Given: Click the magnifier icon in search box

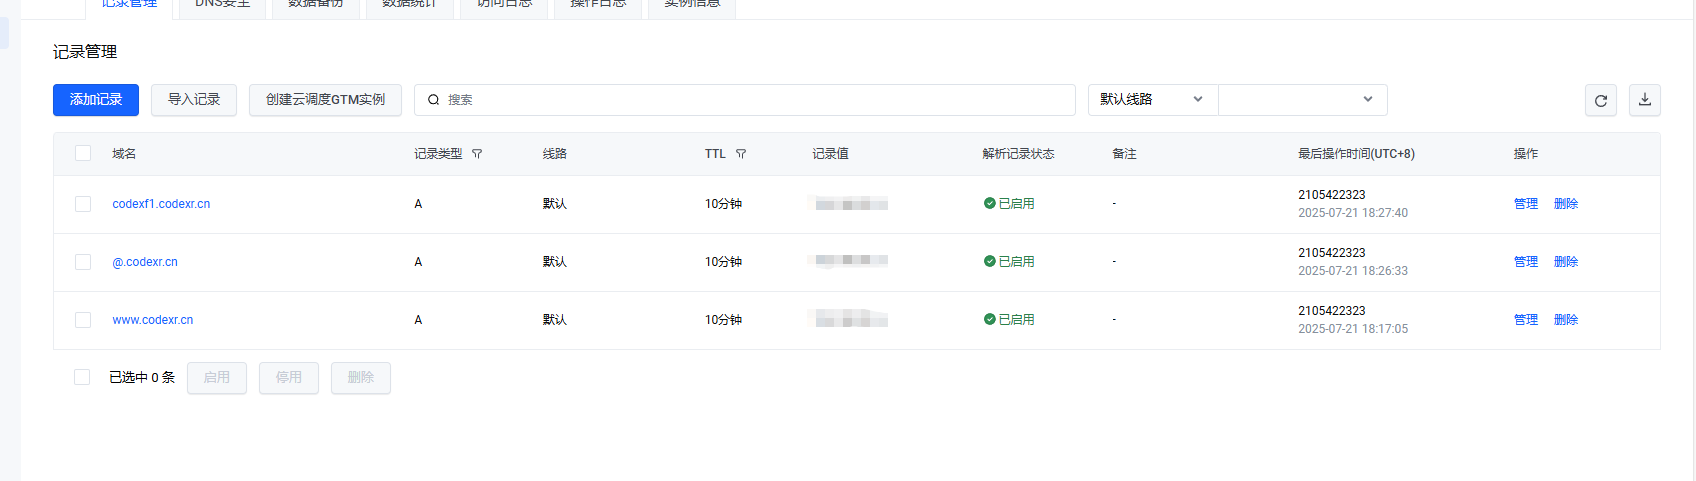Looking at the screenshot, I should coord(433,100).
